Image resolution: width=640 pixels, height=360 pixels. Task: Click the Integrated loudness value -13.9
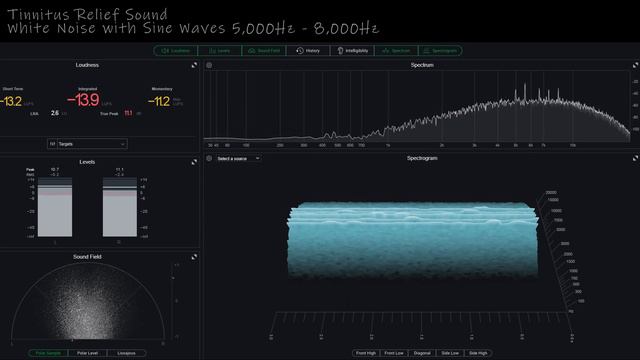[x=83, y=100]
